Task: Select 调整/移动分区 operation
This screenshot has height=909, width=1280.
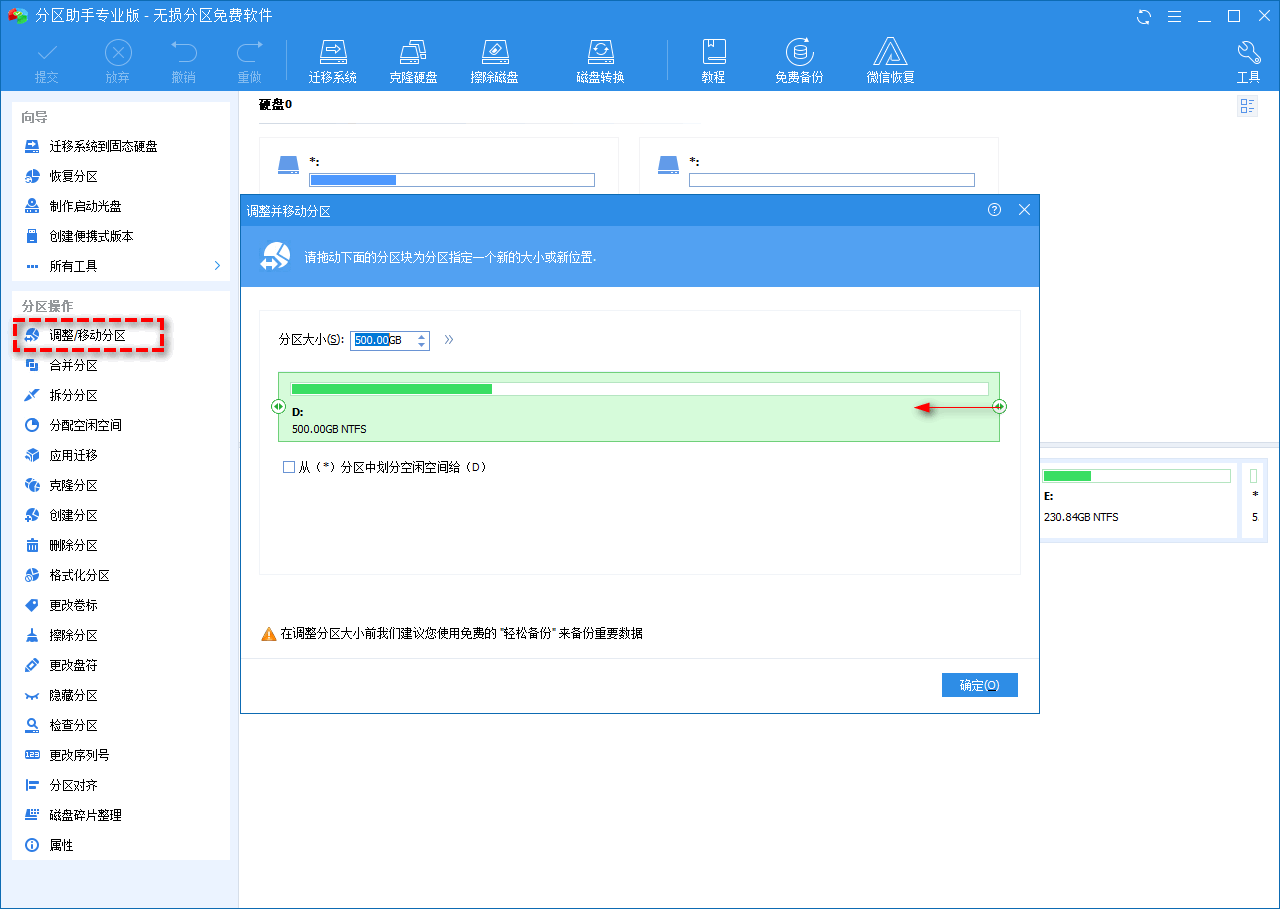Action: pos(89,335)
